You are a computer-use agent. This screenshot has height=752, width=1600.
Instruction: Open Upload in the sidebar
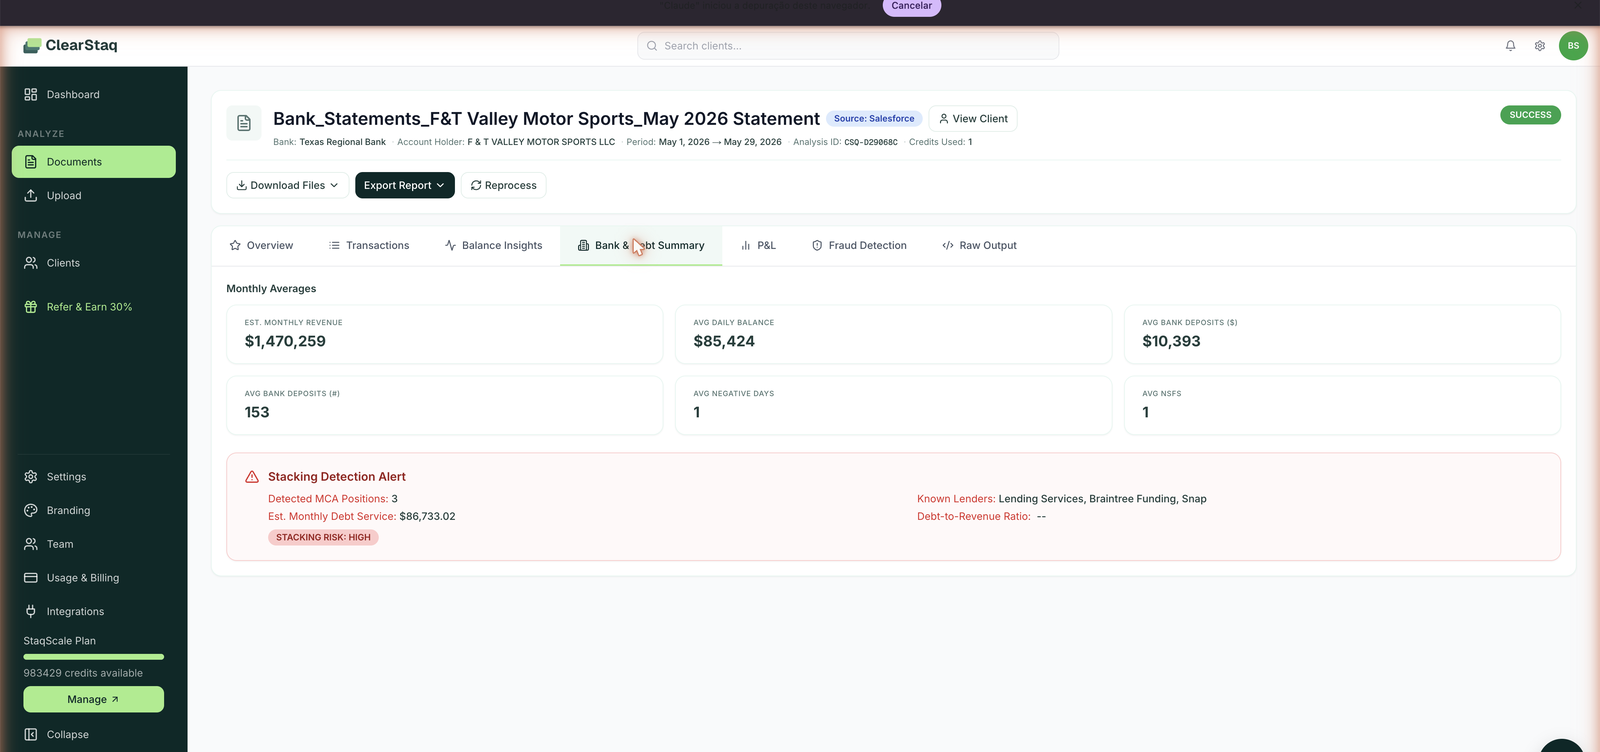click(94, 196)
